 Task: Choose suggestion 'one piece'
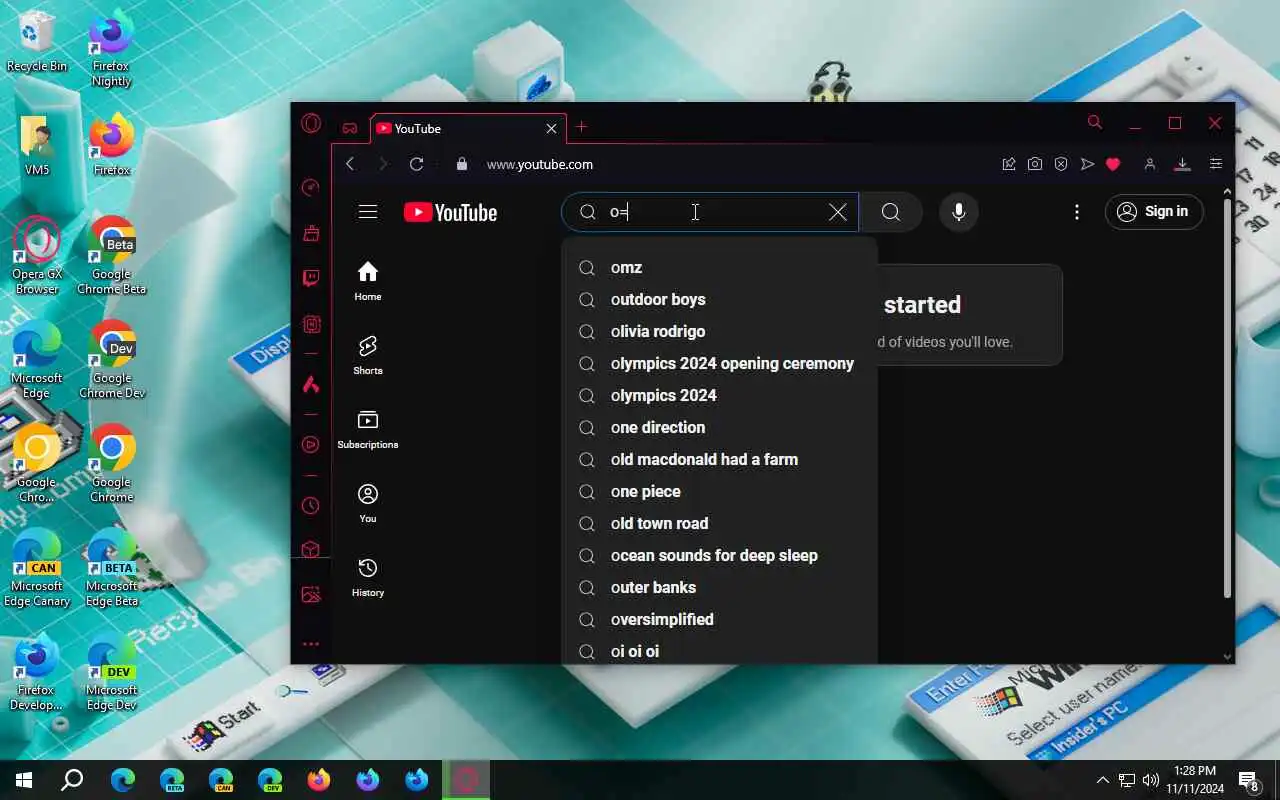pos(720,492)
